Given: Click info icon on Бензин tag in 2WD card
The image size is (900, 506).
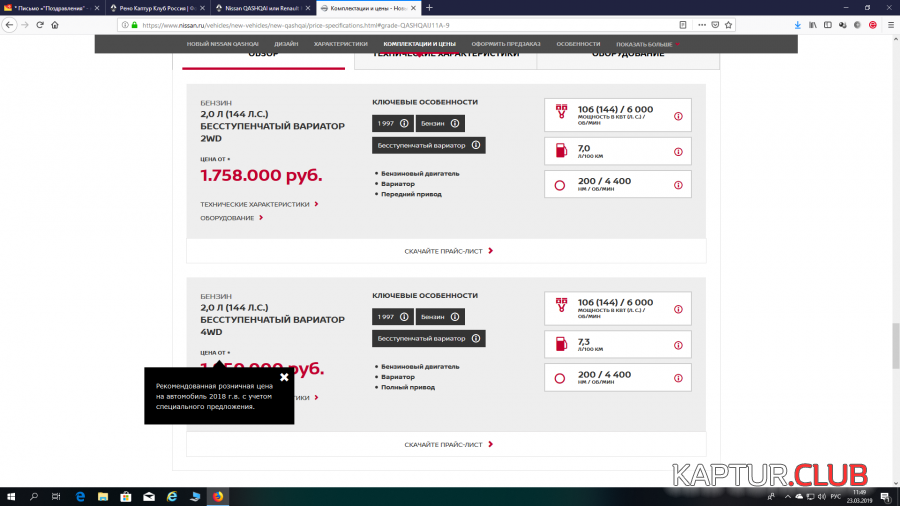Looking at the screenshot, I should click(455, 123).
